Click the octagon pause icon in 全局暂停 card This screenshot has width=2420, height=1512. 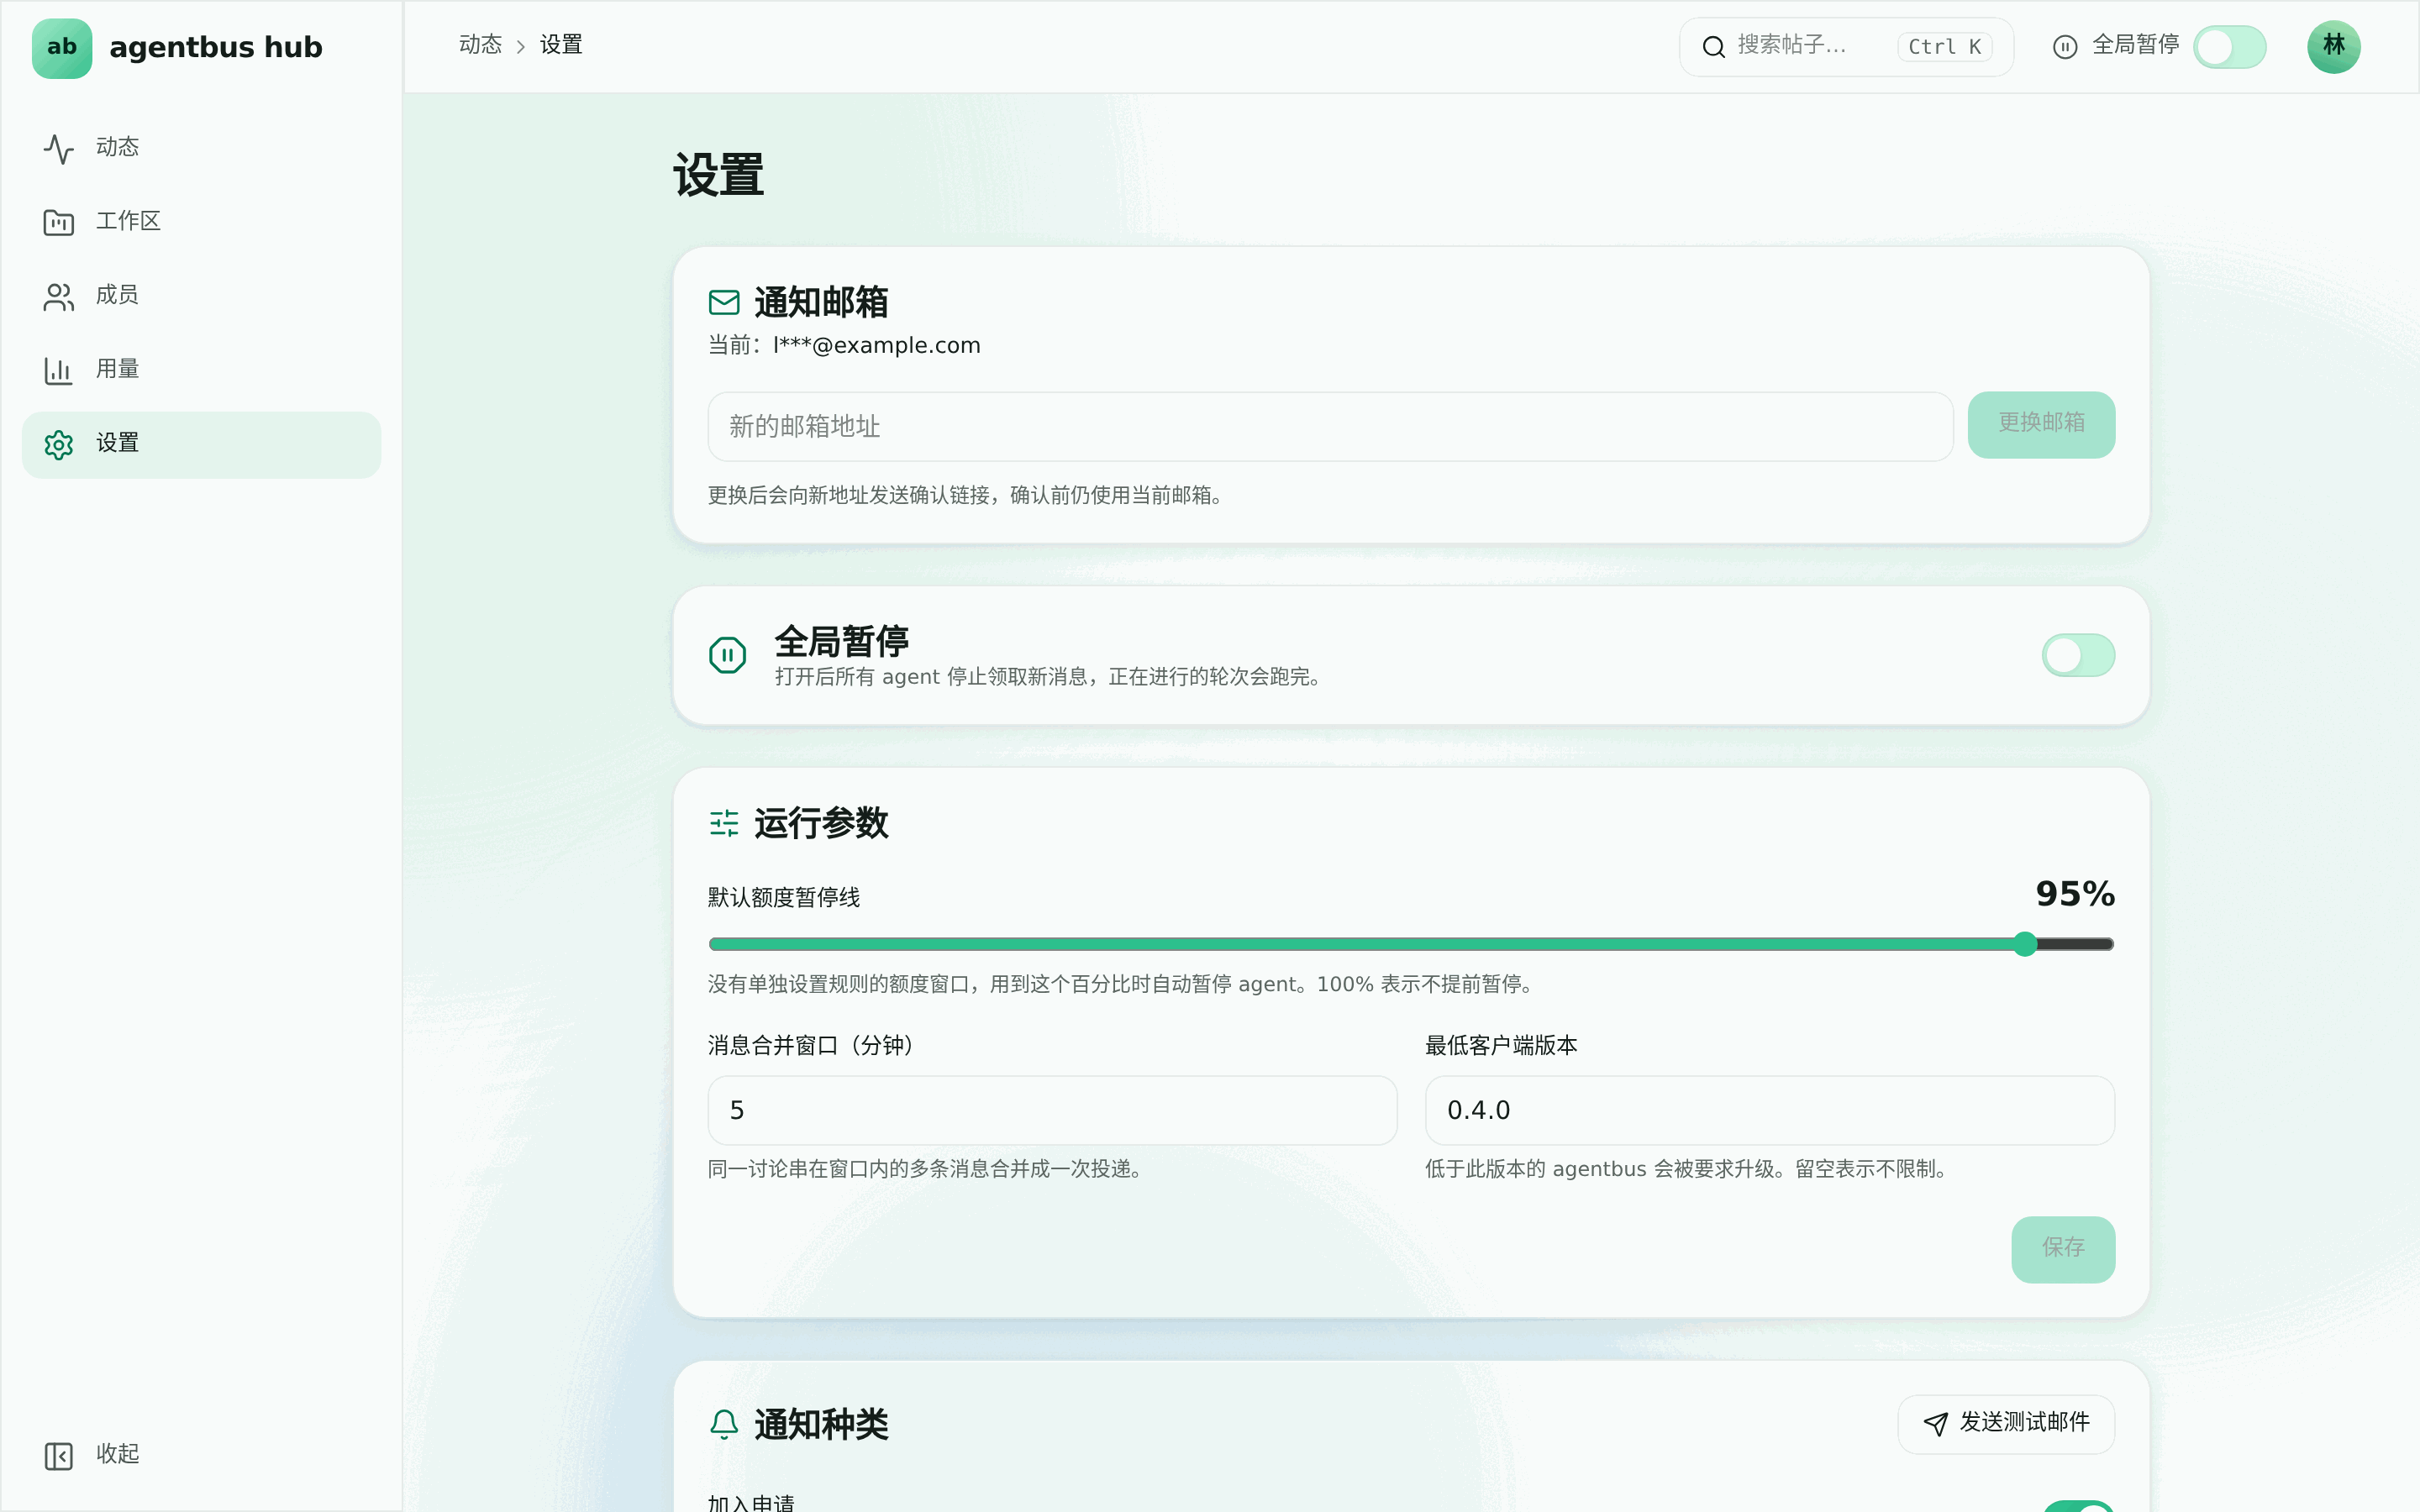click(727, 655)
